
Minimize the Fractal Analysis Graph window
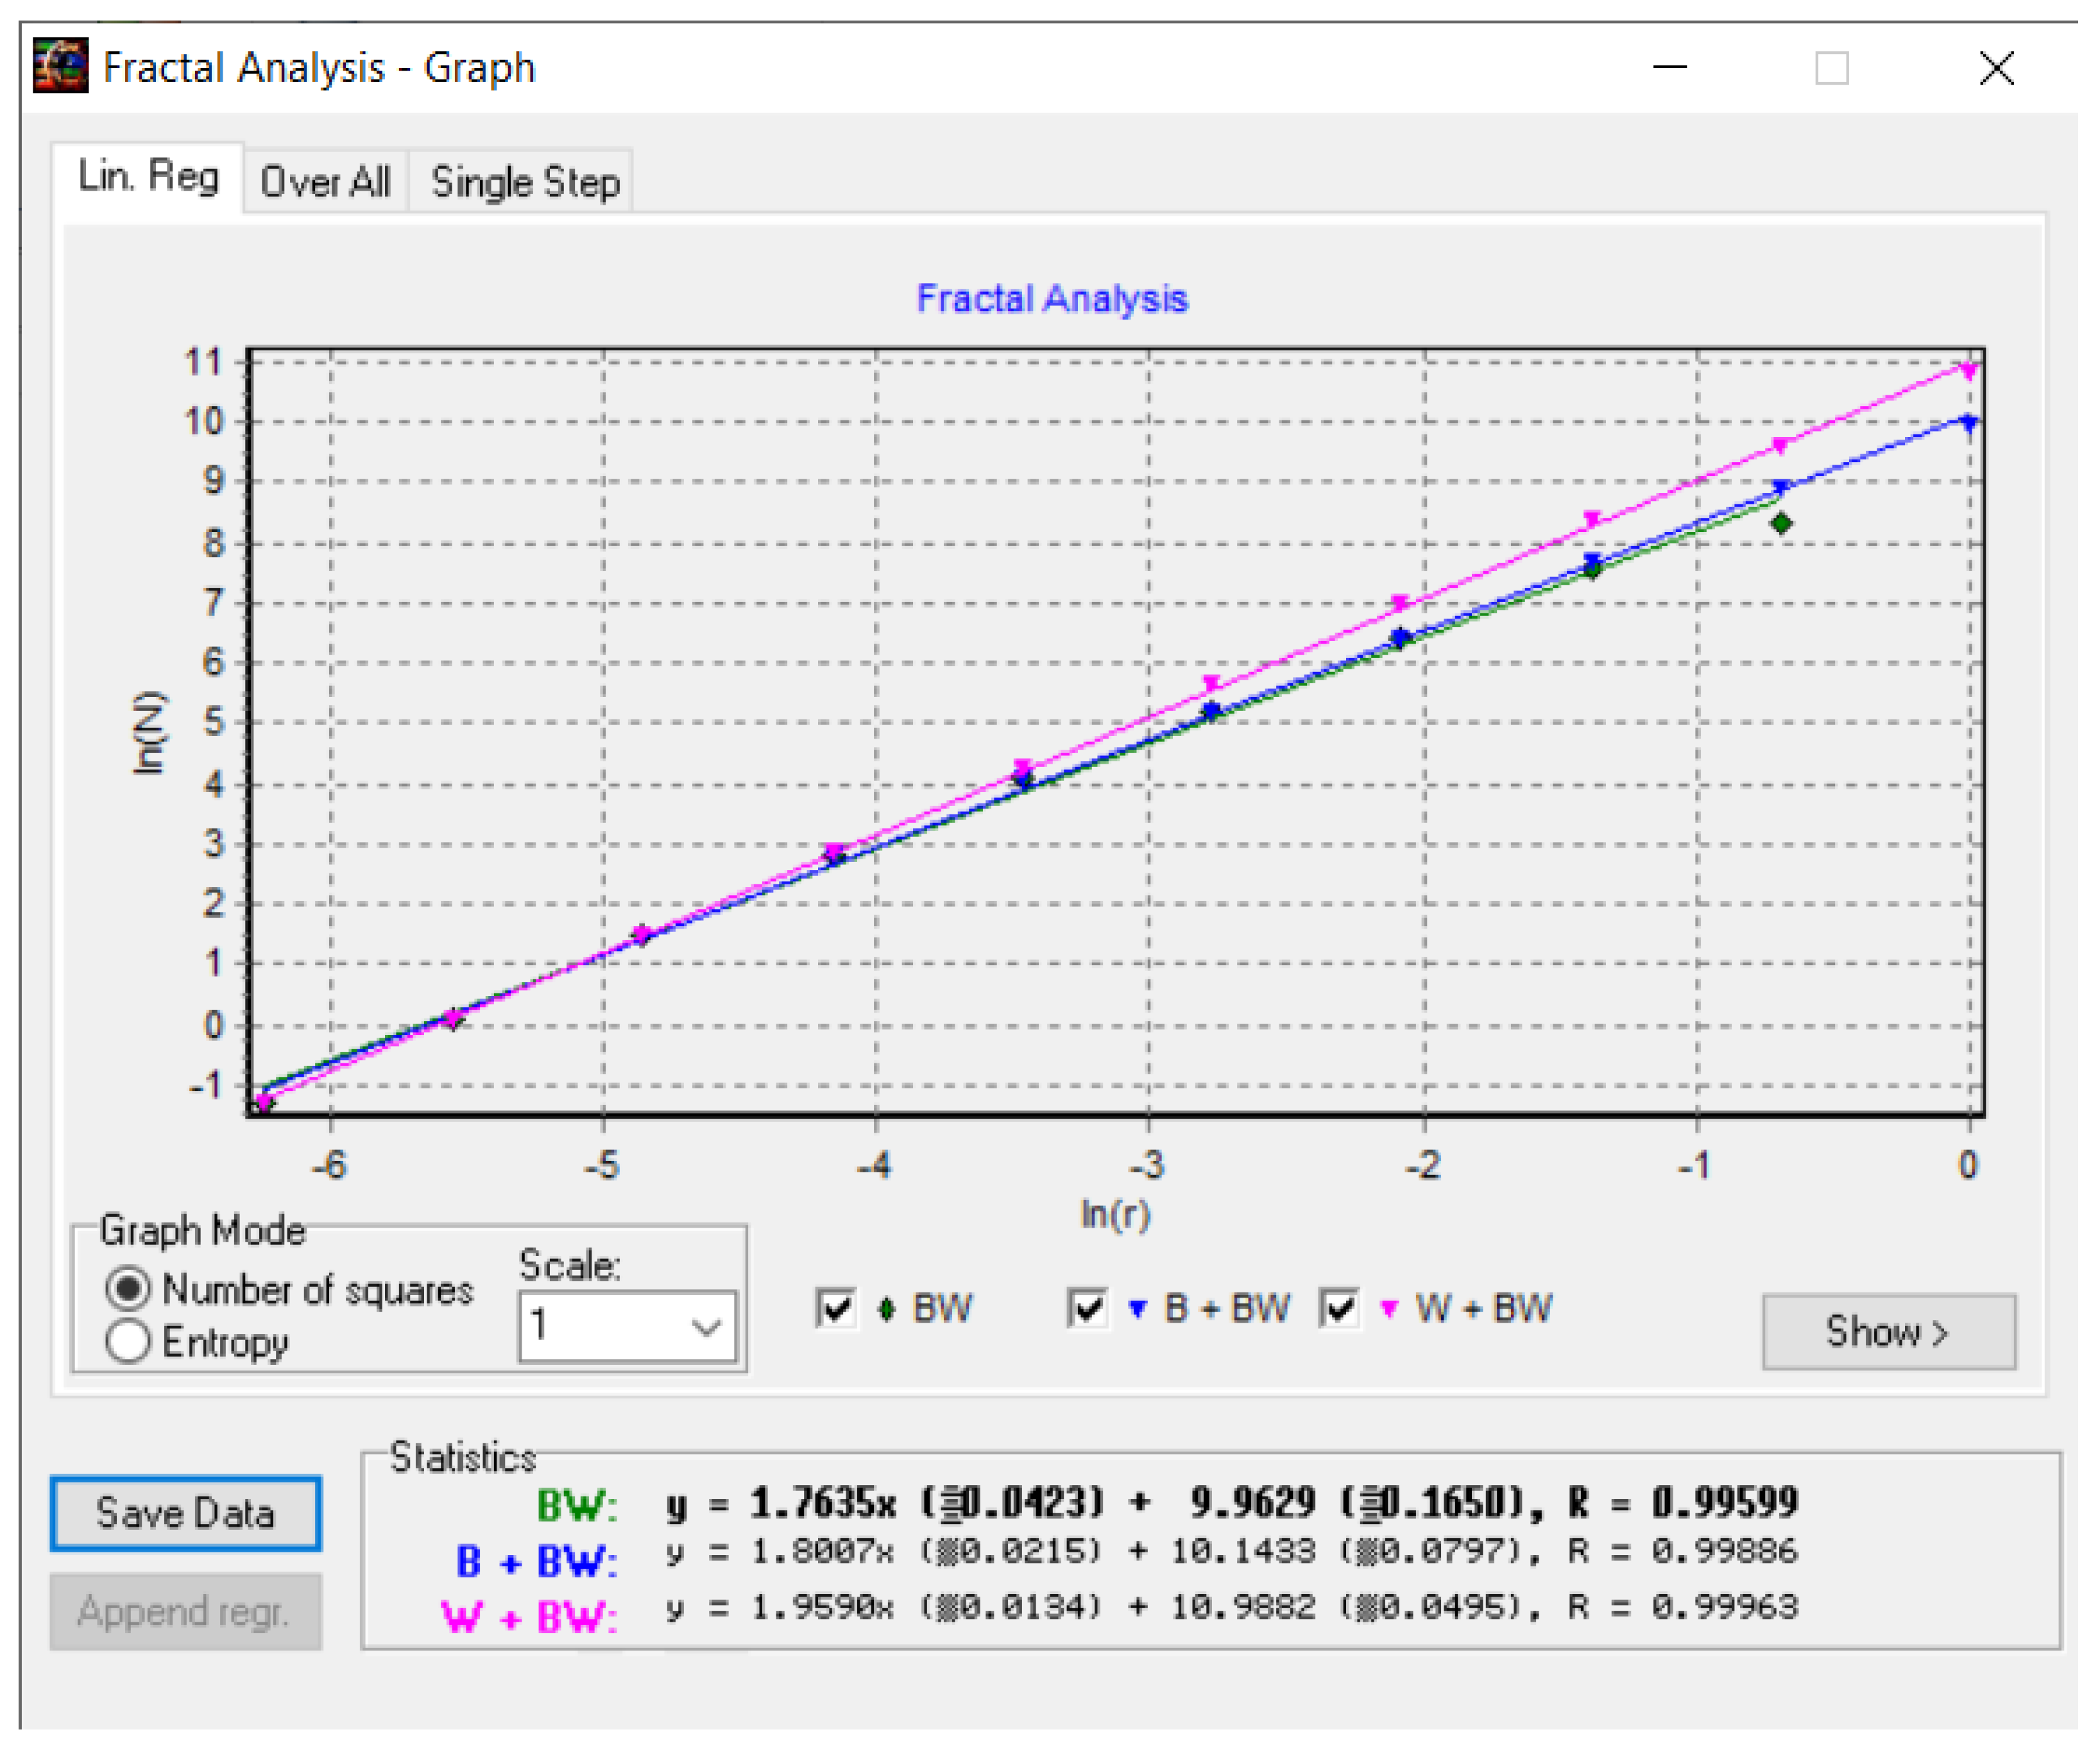[x=1669, y=68]
